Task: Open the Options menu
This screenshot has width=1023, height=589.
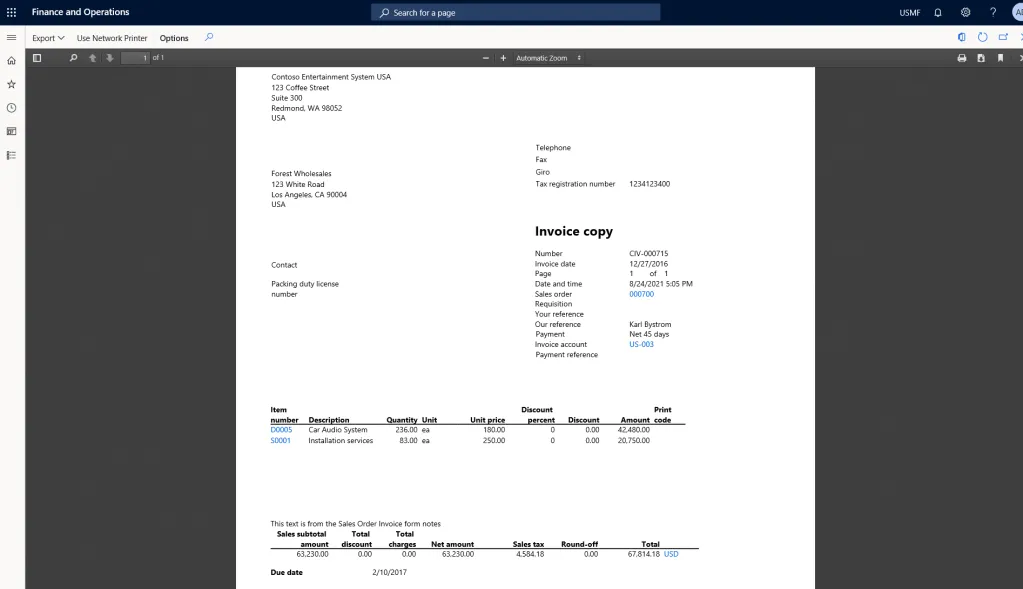Action: 172,37
